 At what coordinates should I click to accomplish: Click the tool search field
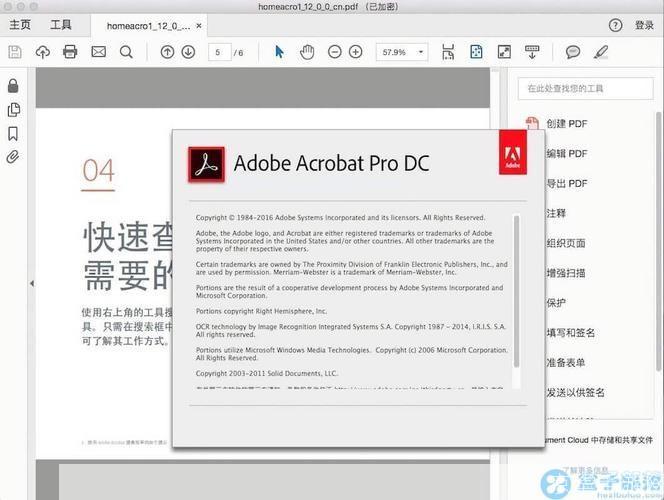pos(585,88)
